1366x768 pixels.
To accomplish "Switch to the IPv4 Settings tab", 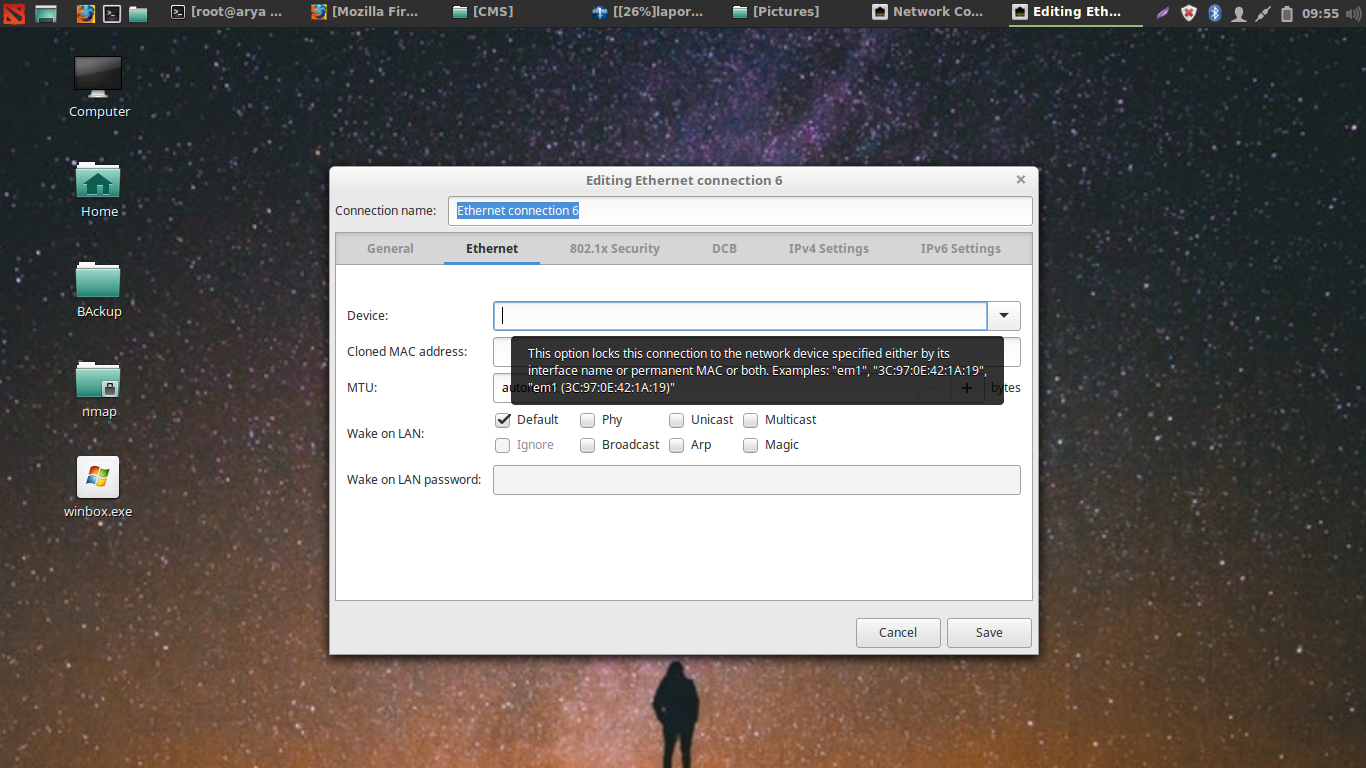I will [828, 248].
